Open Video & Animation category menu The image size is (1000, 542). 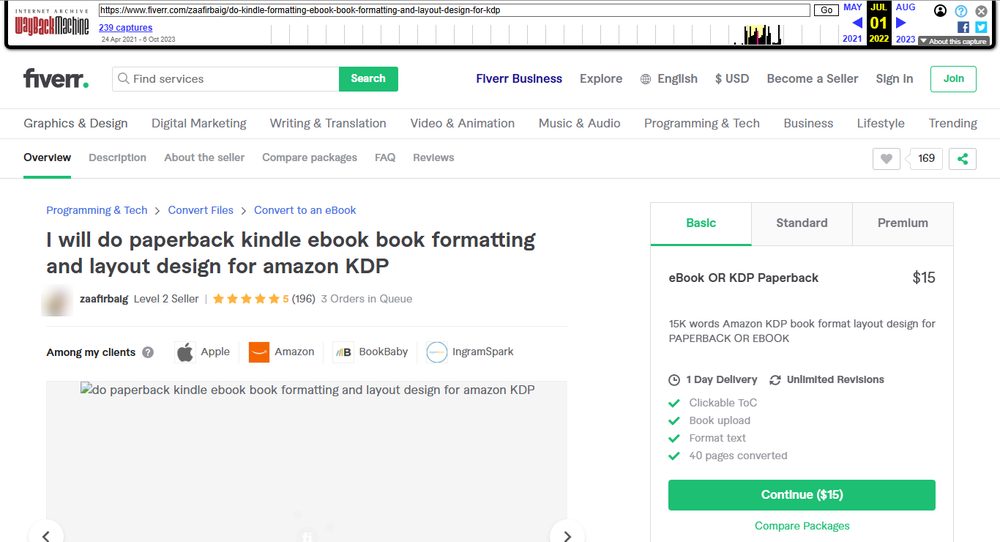(x=462, y=123)
